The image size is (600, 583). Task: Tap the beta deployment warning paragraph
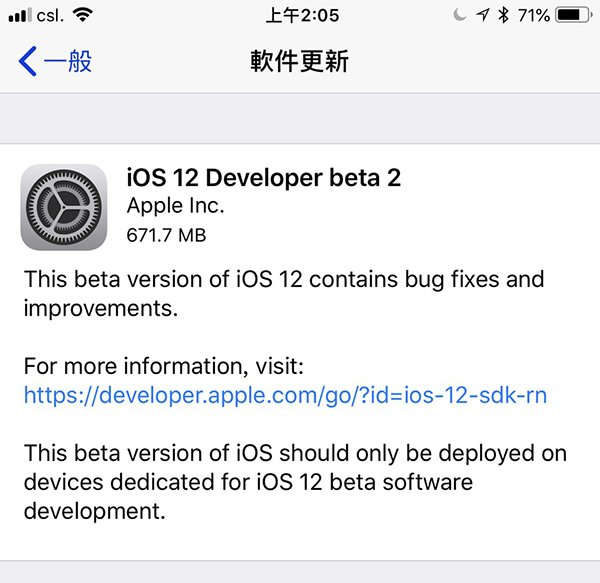coord(295,482)
